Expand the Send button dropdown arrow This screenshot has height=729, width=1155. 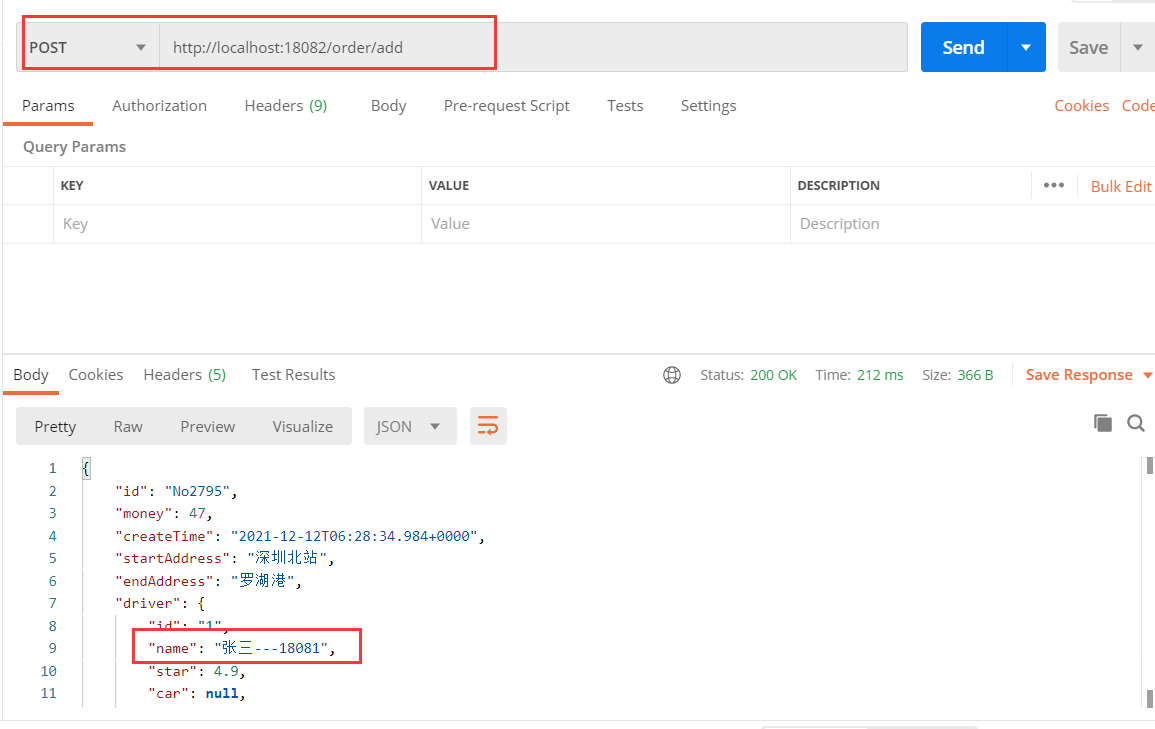[1025, 47]
